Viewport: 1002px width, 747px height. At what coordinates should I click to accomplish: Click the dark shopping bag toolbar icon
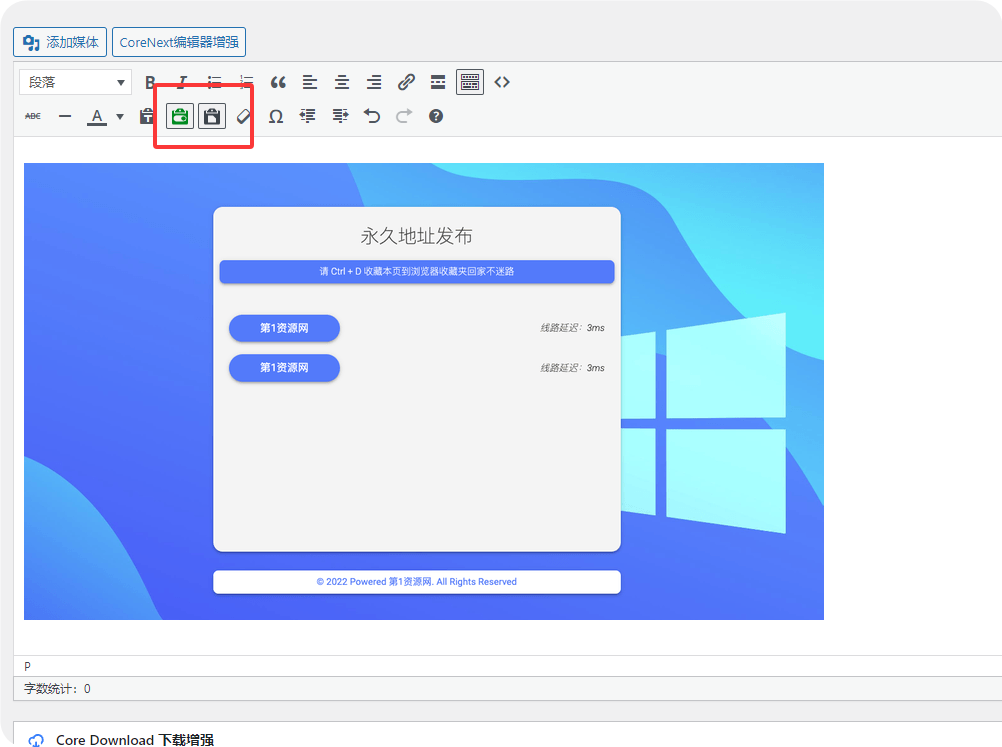(x=212, y=116)
